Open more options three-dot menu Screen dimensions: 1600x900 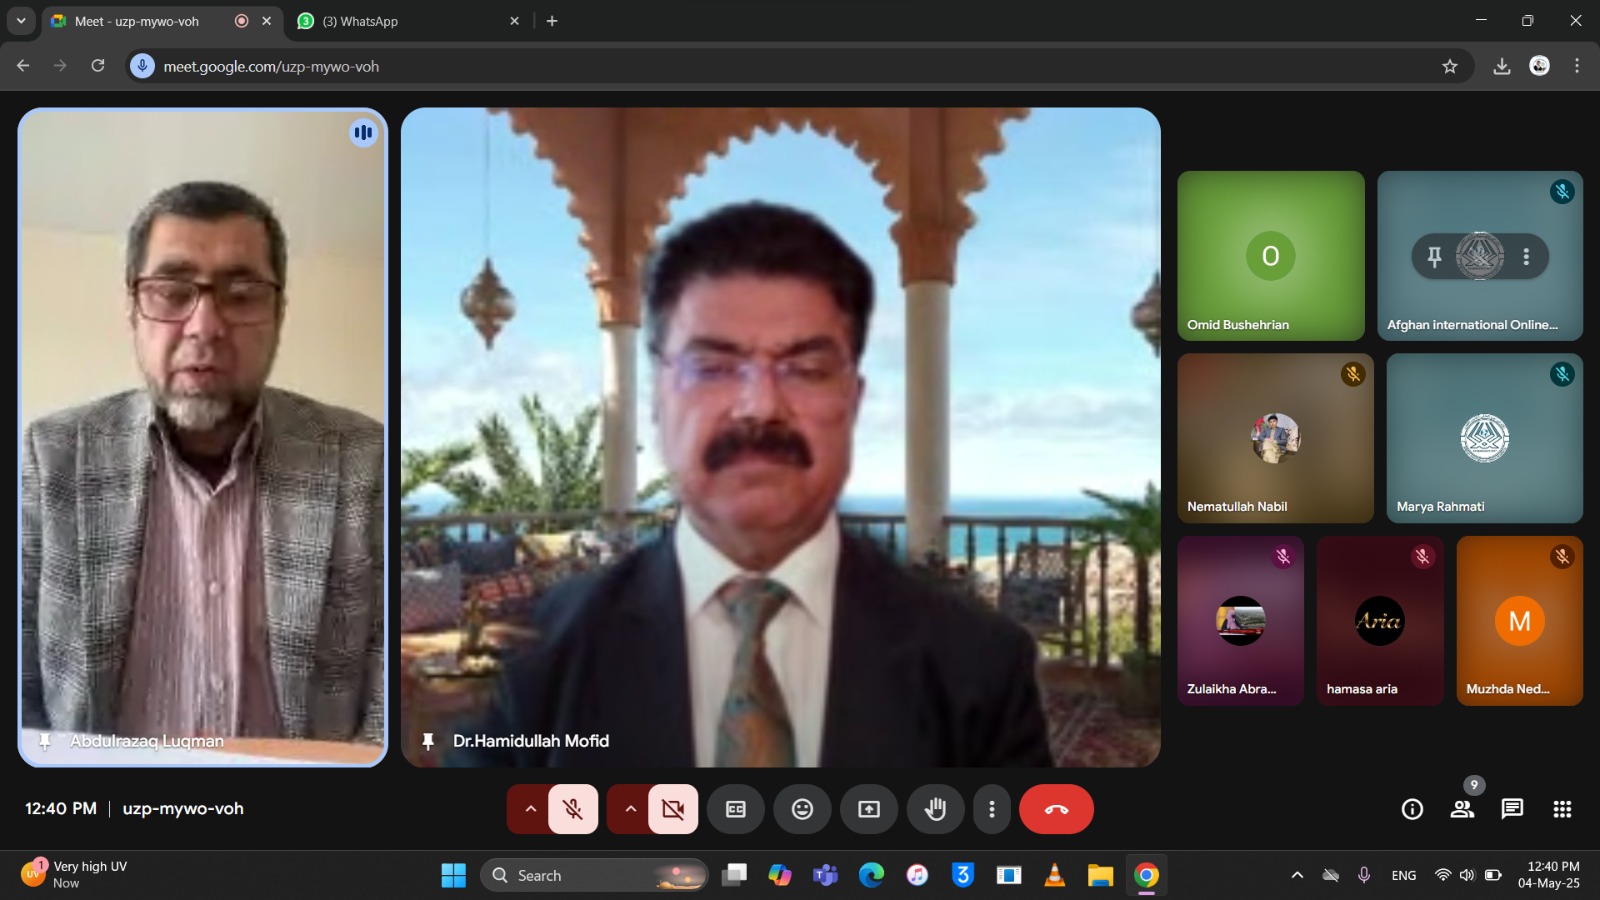point(991,809)
